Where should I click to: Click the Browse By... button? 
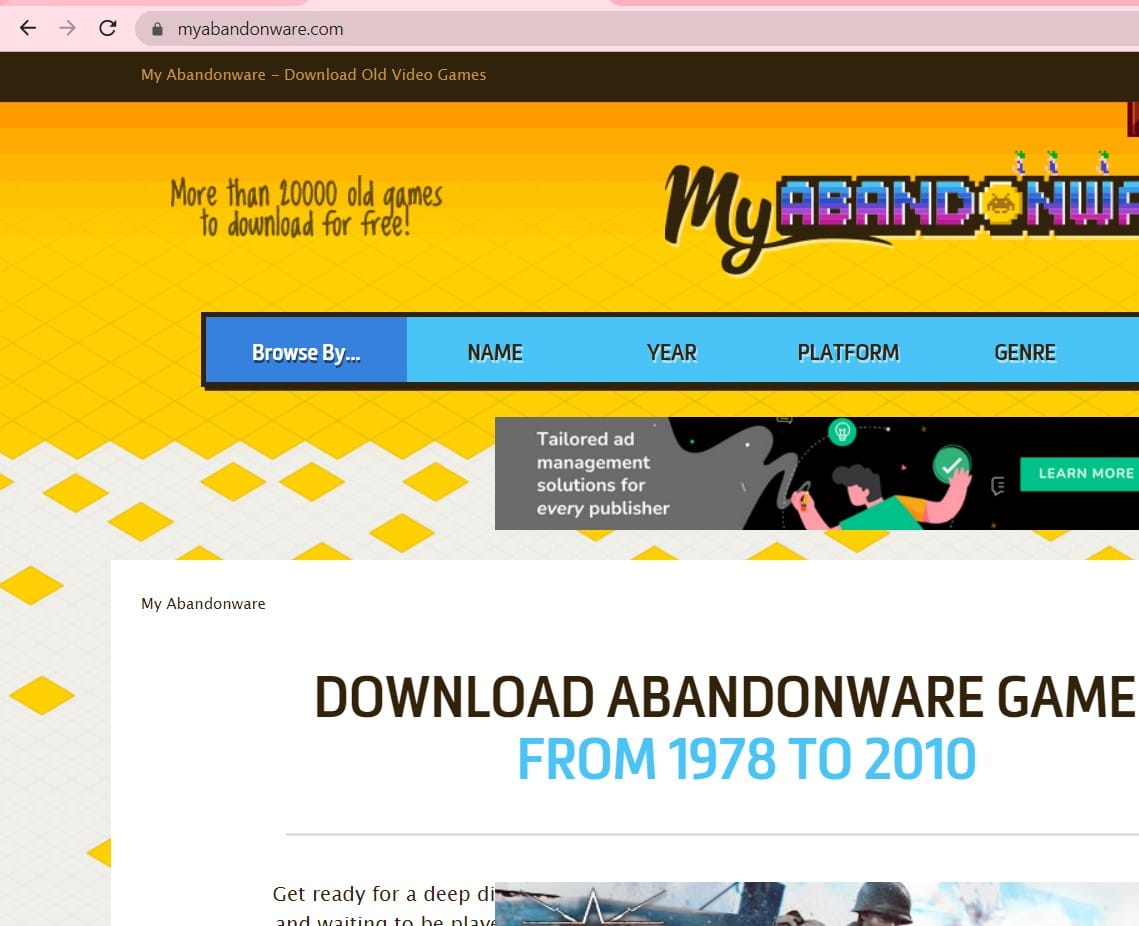(x=306, y=352)
